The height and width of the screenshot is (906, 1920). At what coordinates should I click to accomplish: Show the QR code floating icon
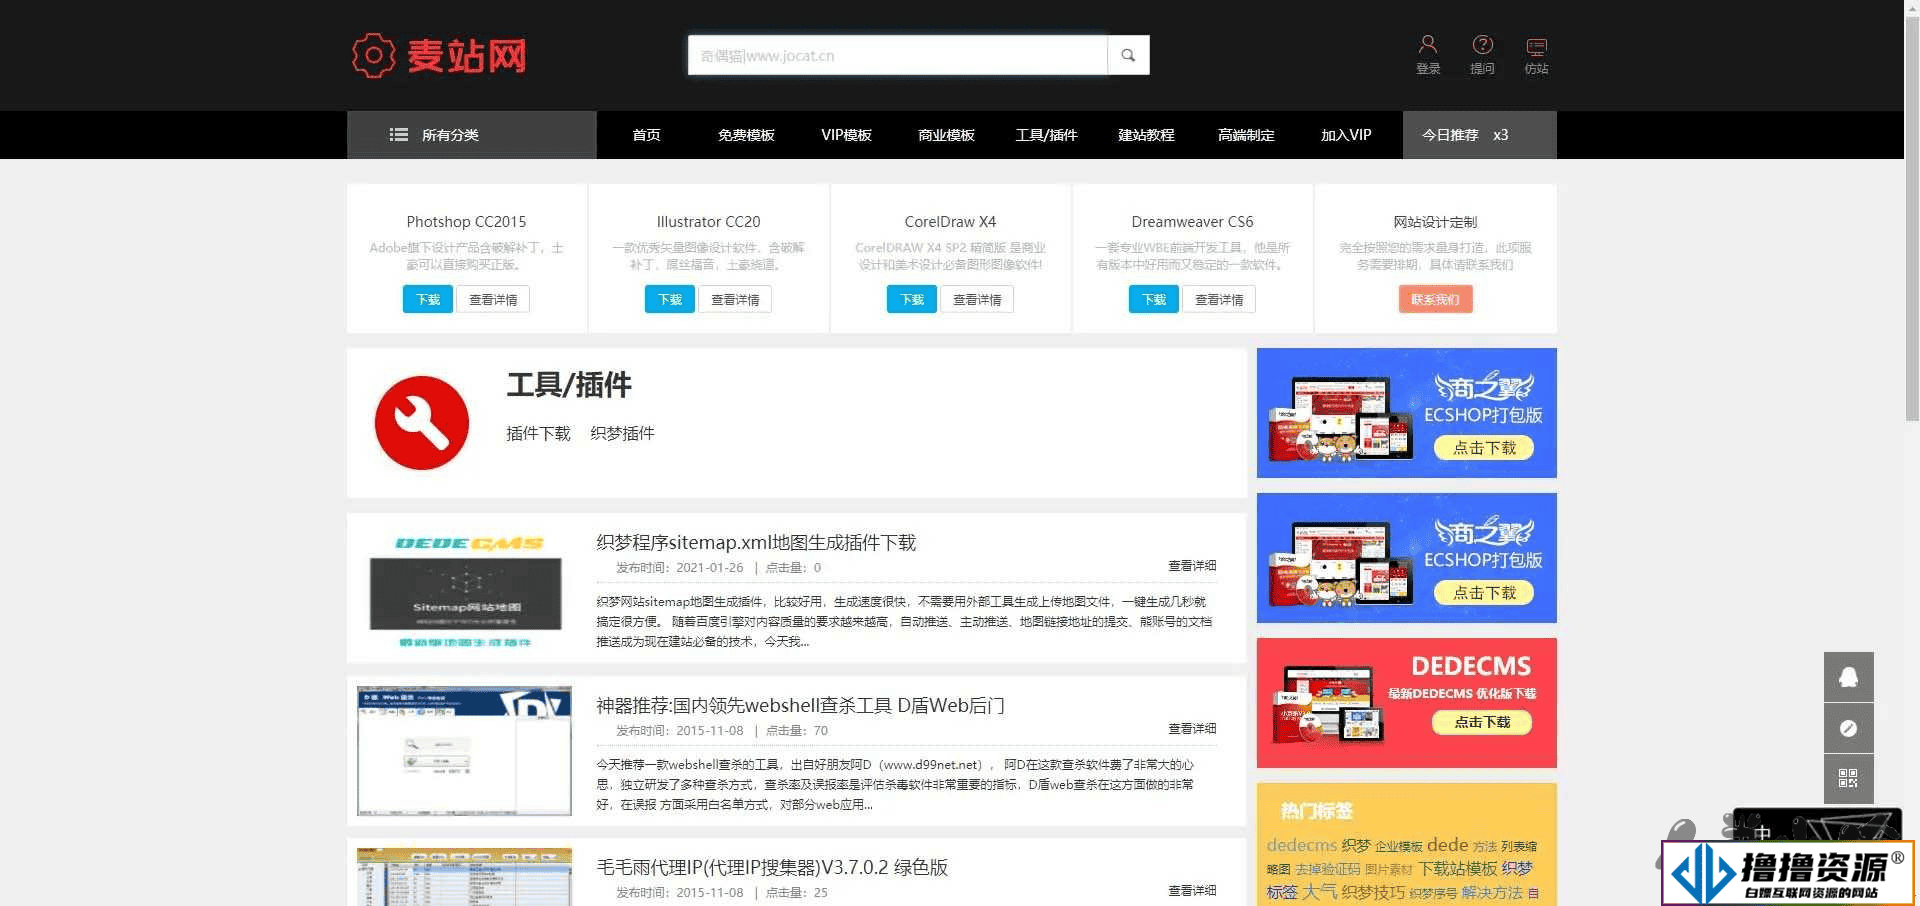coord(1848,779)
